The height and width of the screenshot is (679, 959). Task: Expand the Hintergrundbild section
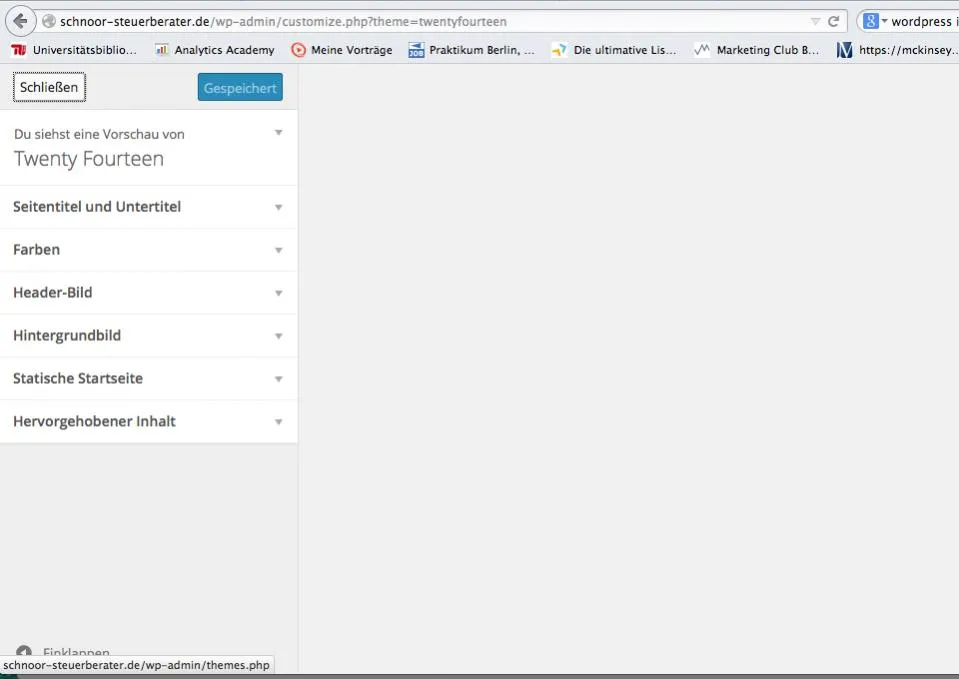click(149, 335)
